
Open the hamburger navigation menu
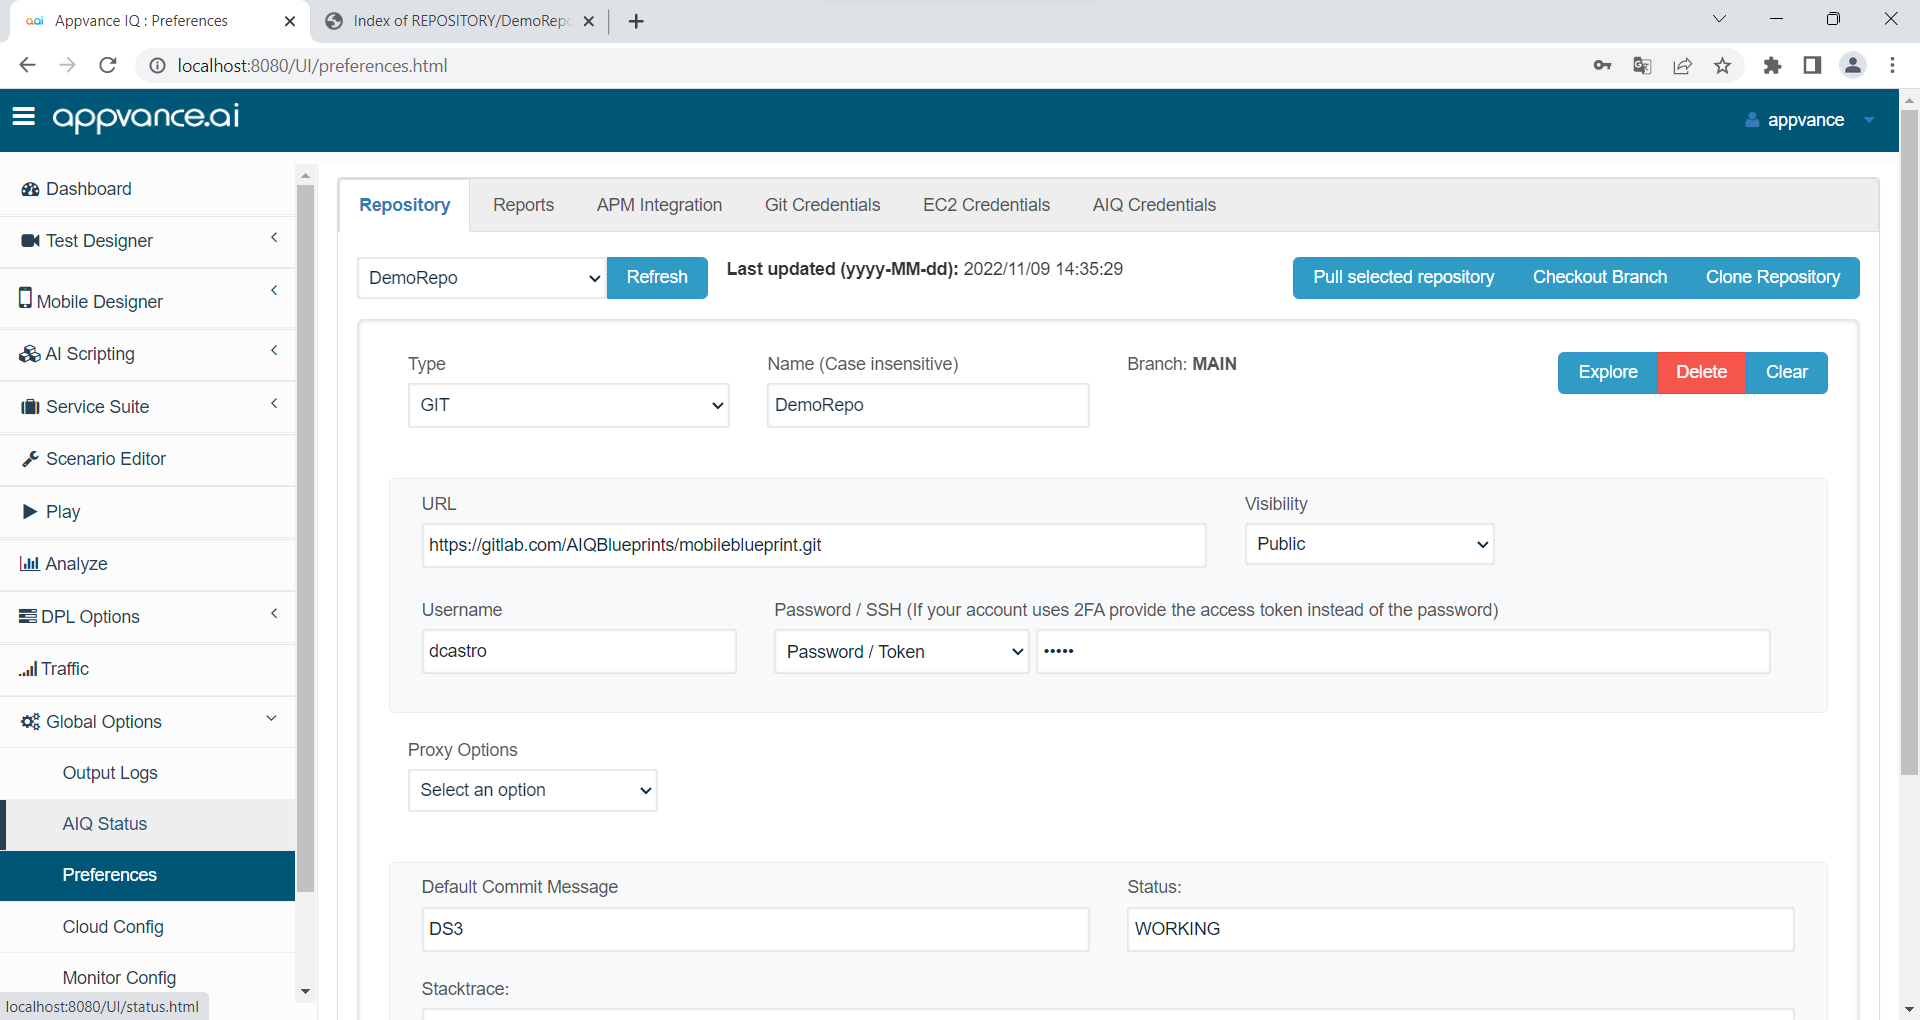pyautogui.click(x=24, y=117)
